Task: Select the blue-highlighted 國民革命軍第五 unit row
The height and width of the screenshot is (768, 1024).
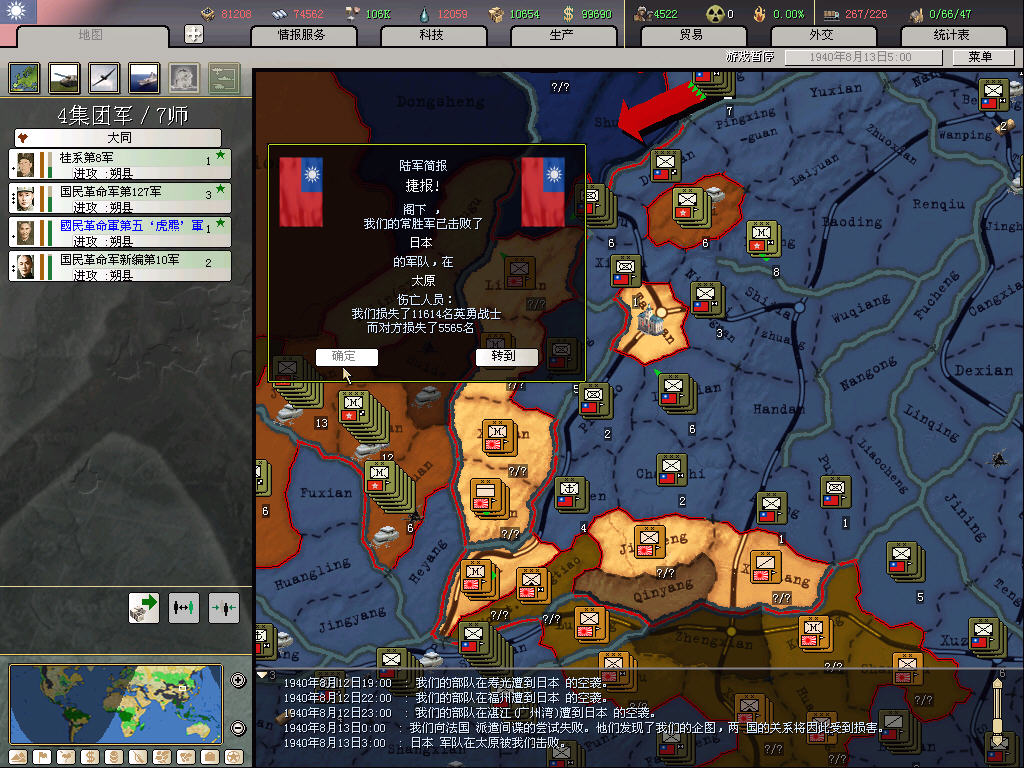Action: [120, 232]
